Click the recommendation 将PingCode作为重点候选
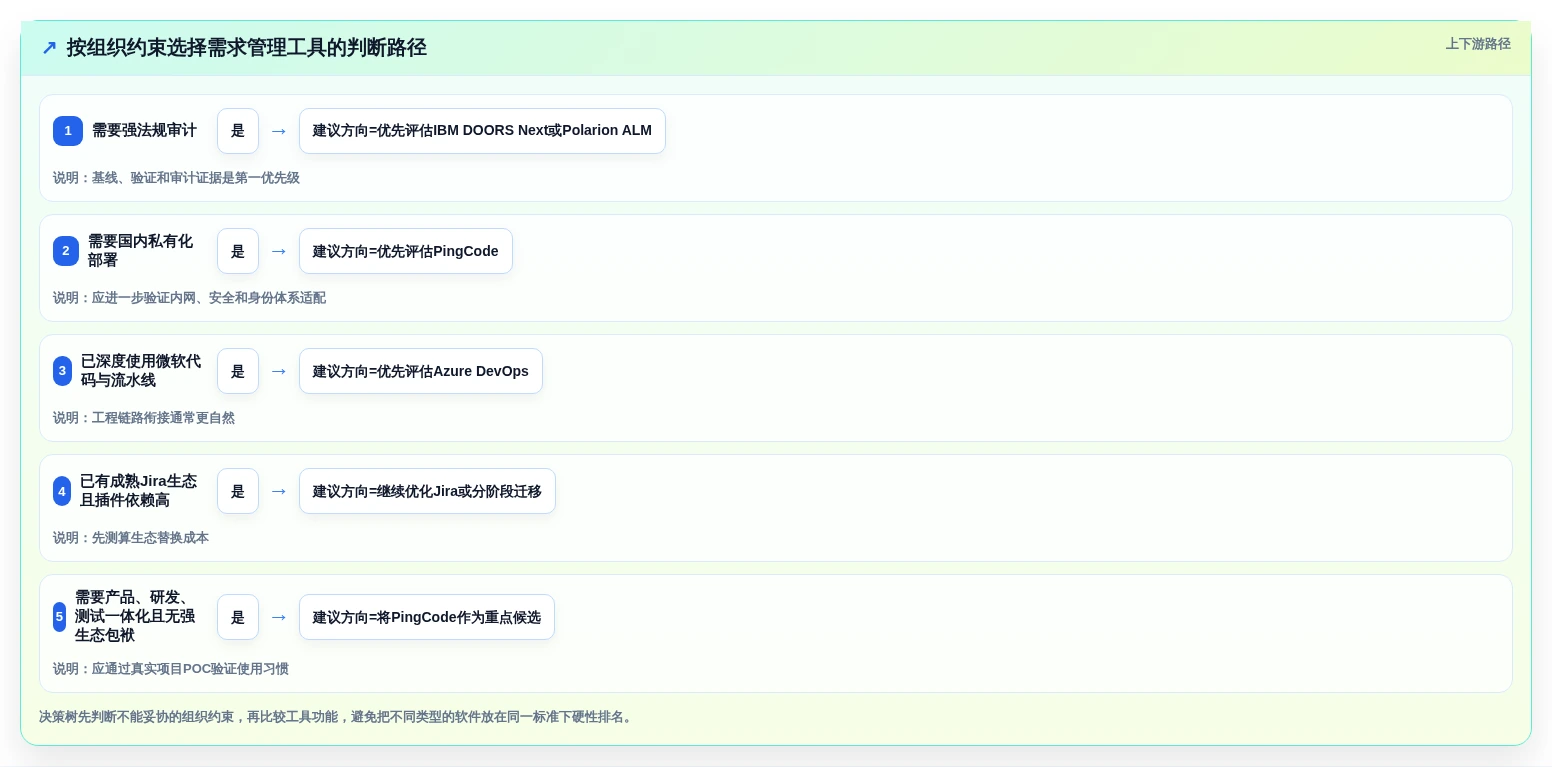Image resolution: width=1552 pixels, height=767 pixels. (427, 617)
